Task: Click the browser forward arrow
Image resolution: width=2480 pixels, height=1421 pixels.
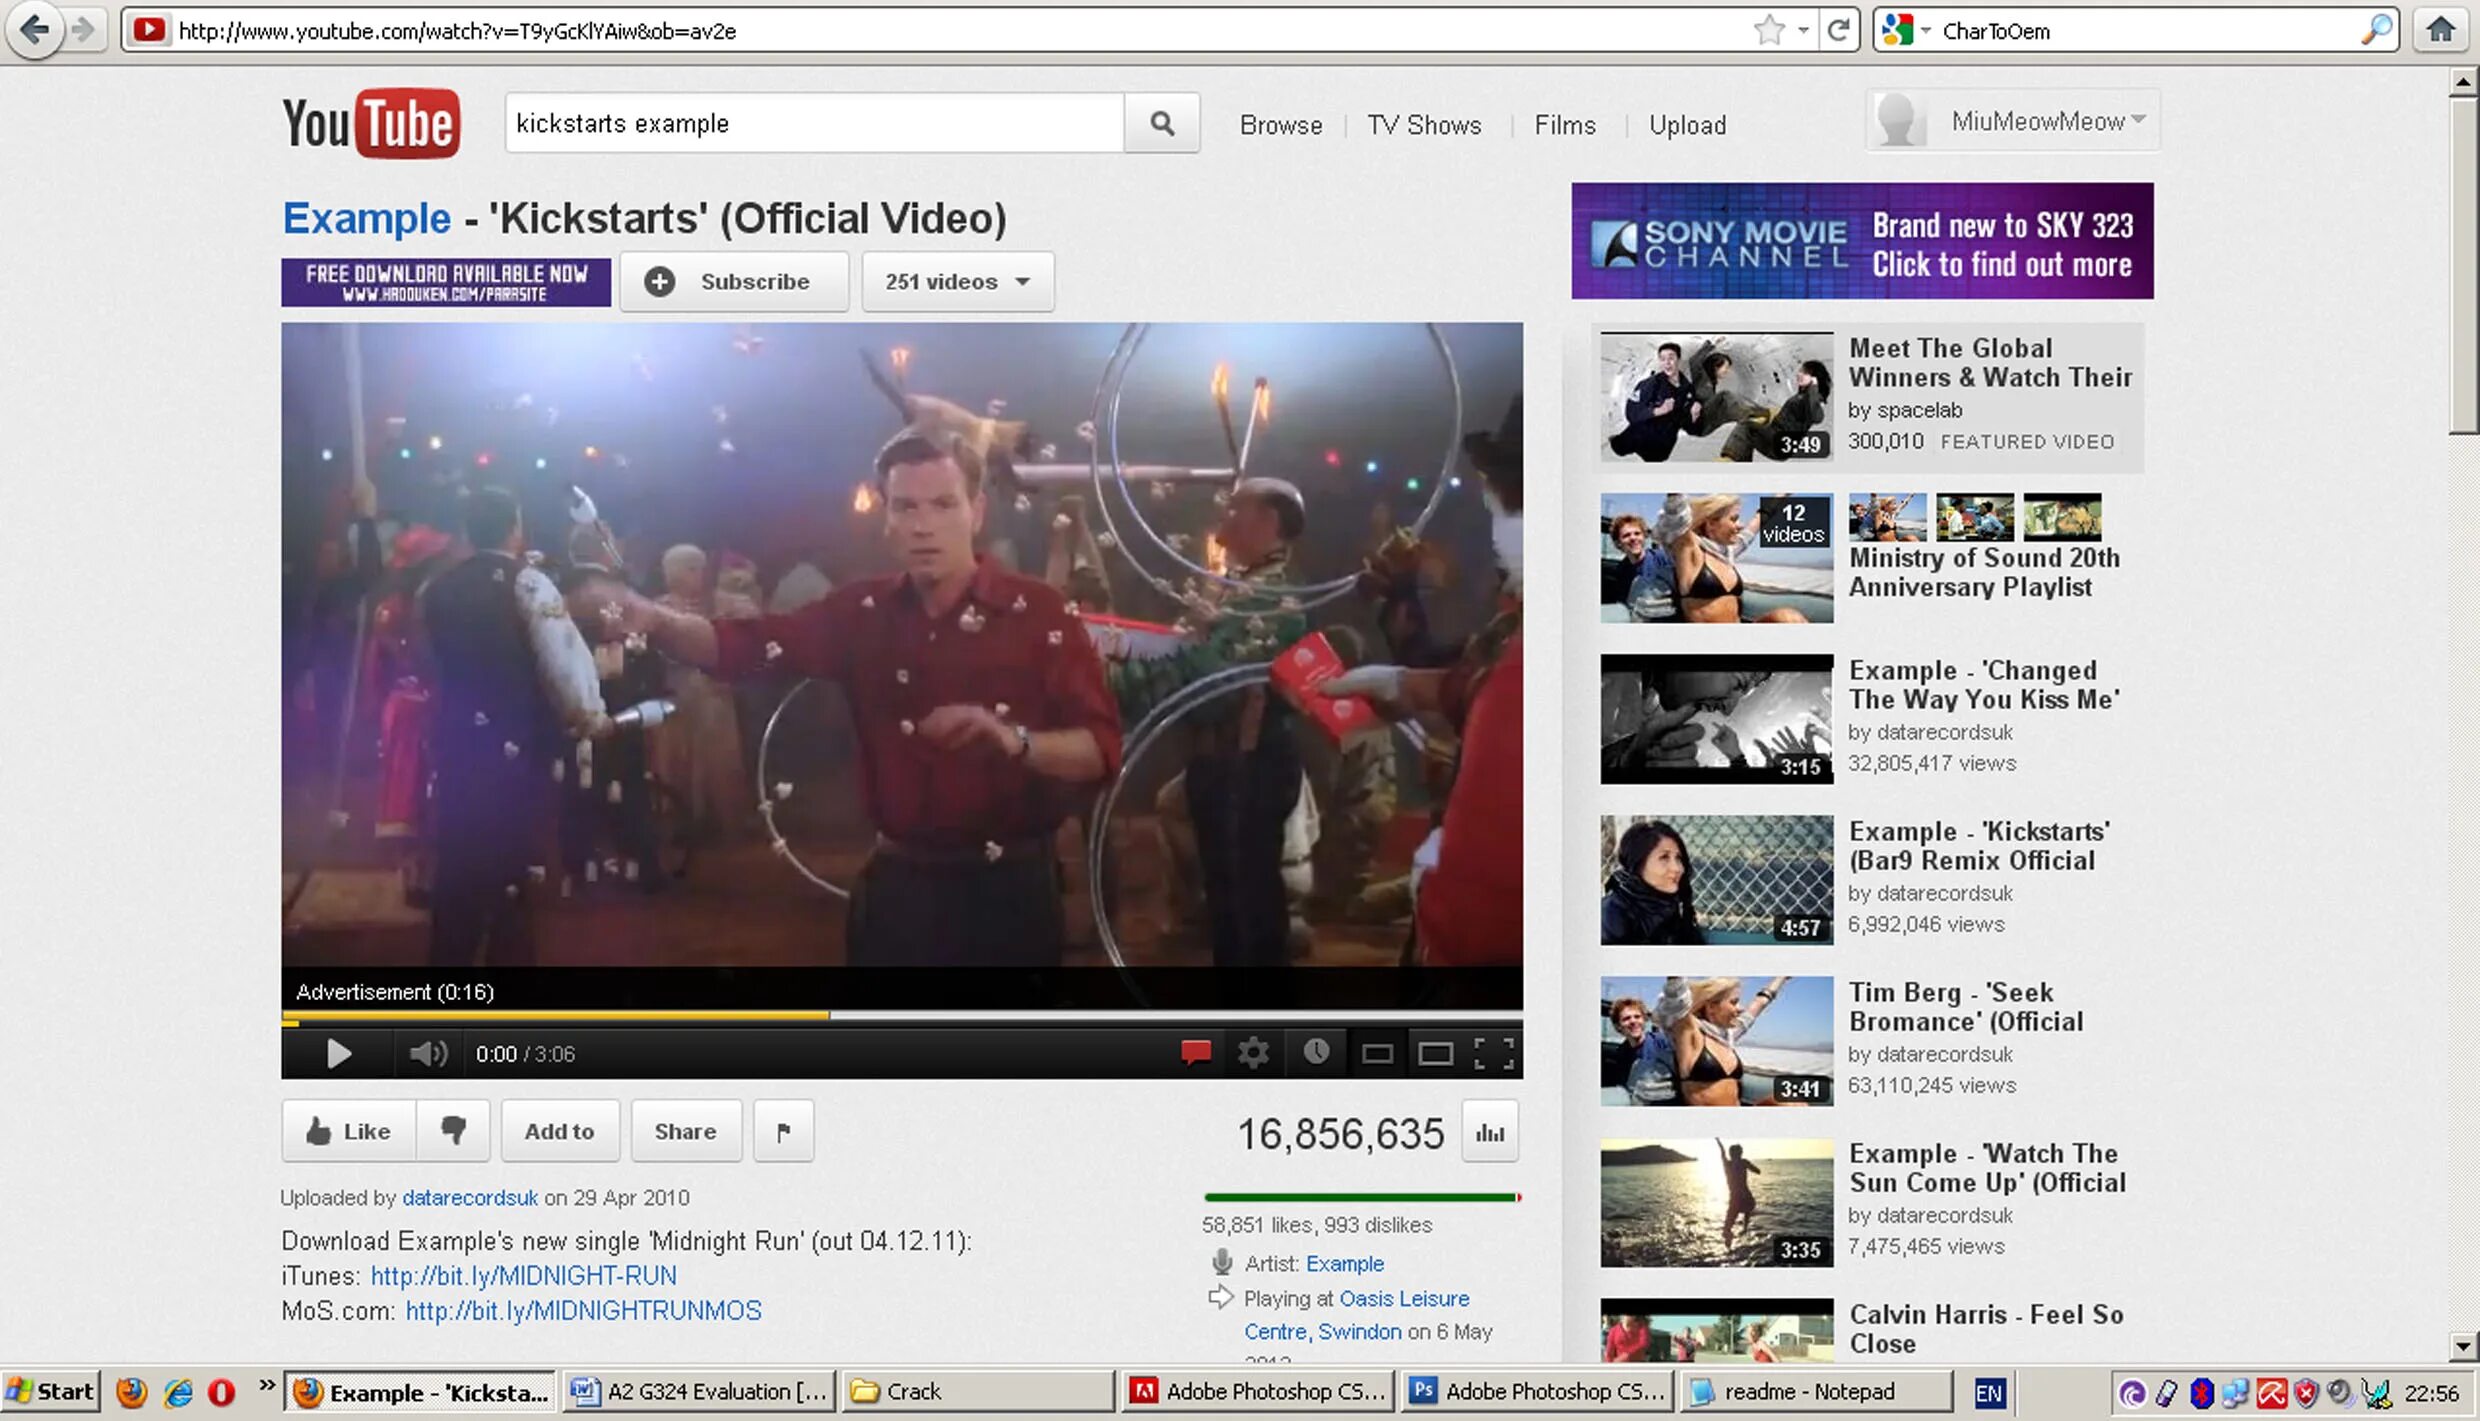Action: [x=84, y=30]
